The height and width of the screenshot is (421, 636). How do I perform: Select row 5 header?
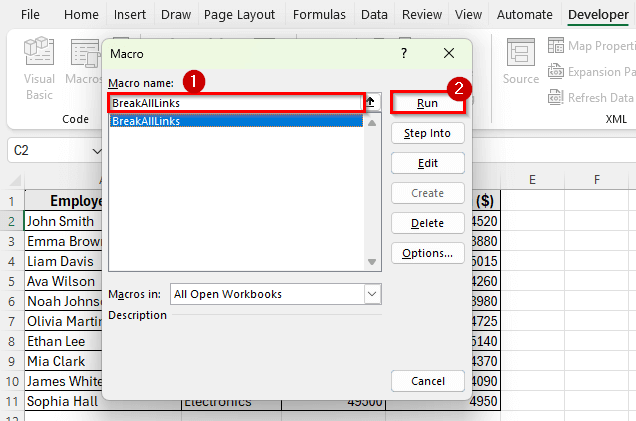coord(12,281)
